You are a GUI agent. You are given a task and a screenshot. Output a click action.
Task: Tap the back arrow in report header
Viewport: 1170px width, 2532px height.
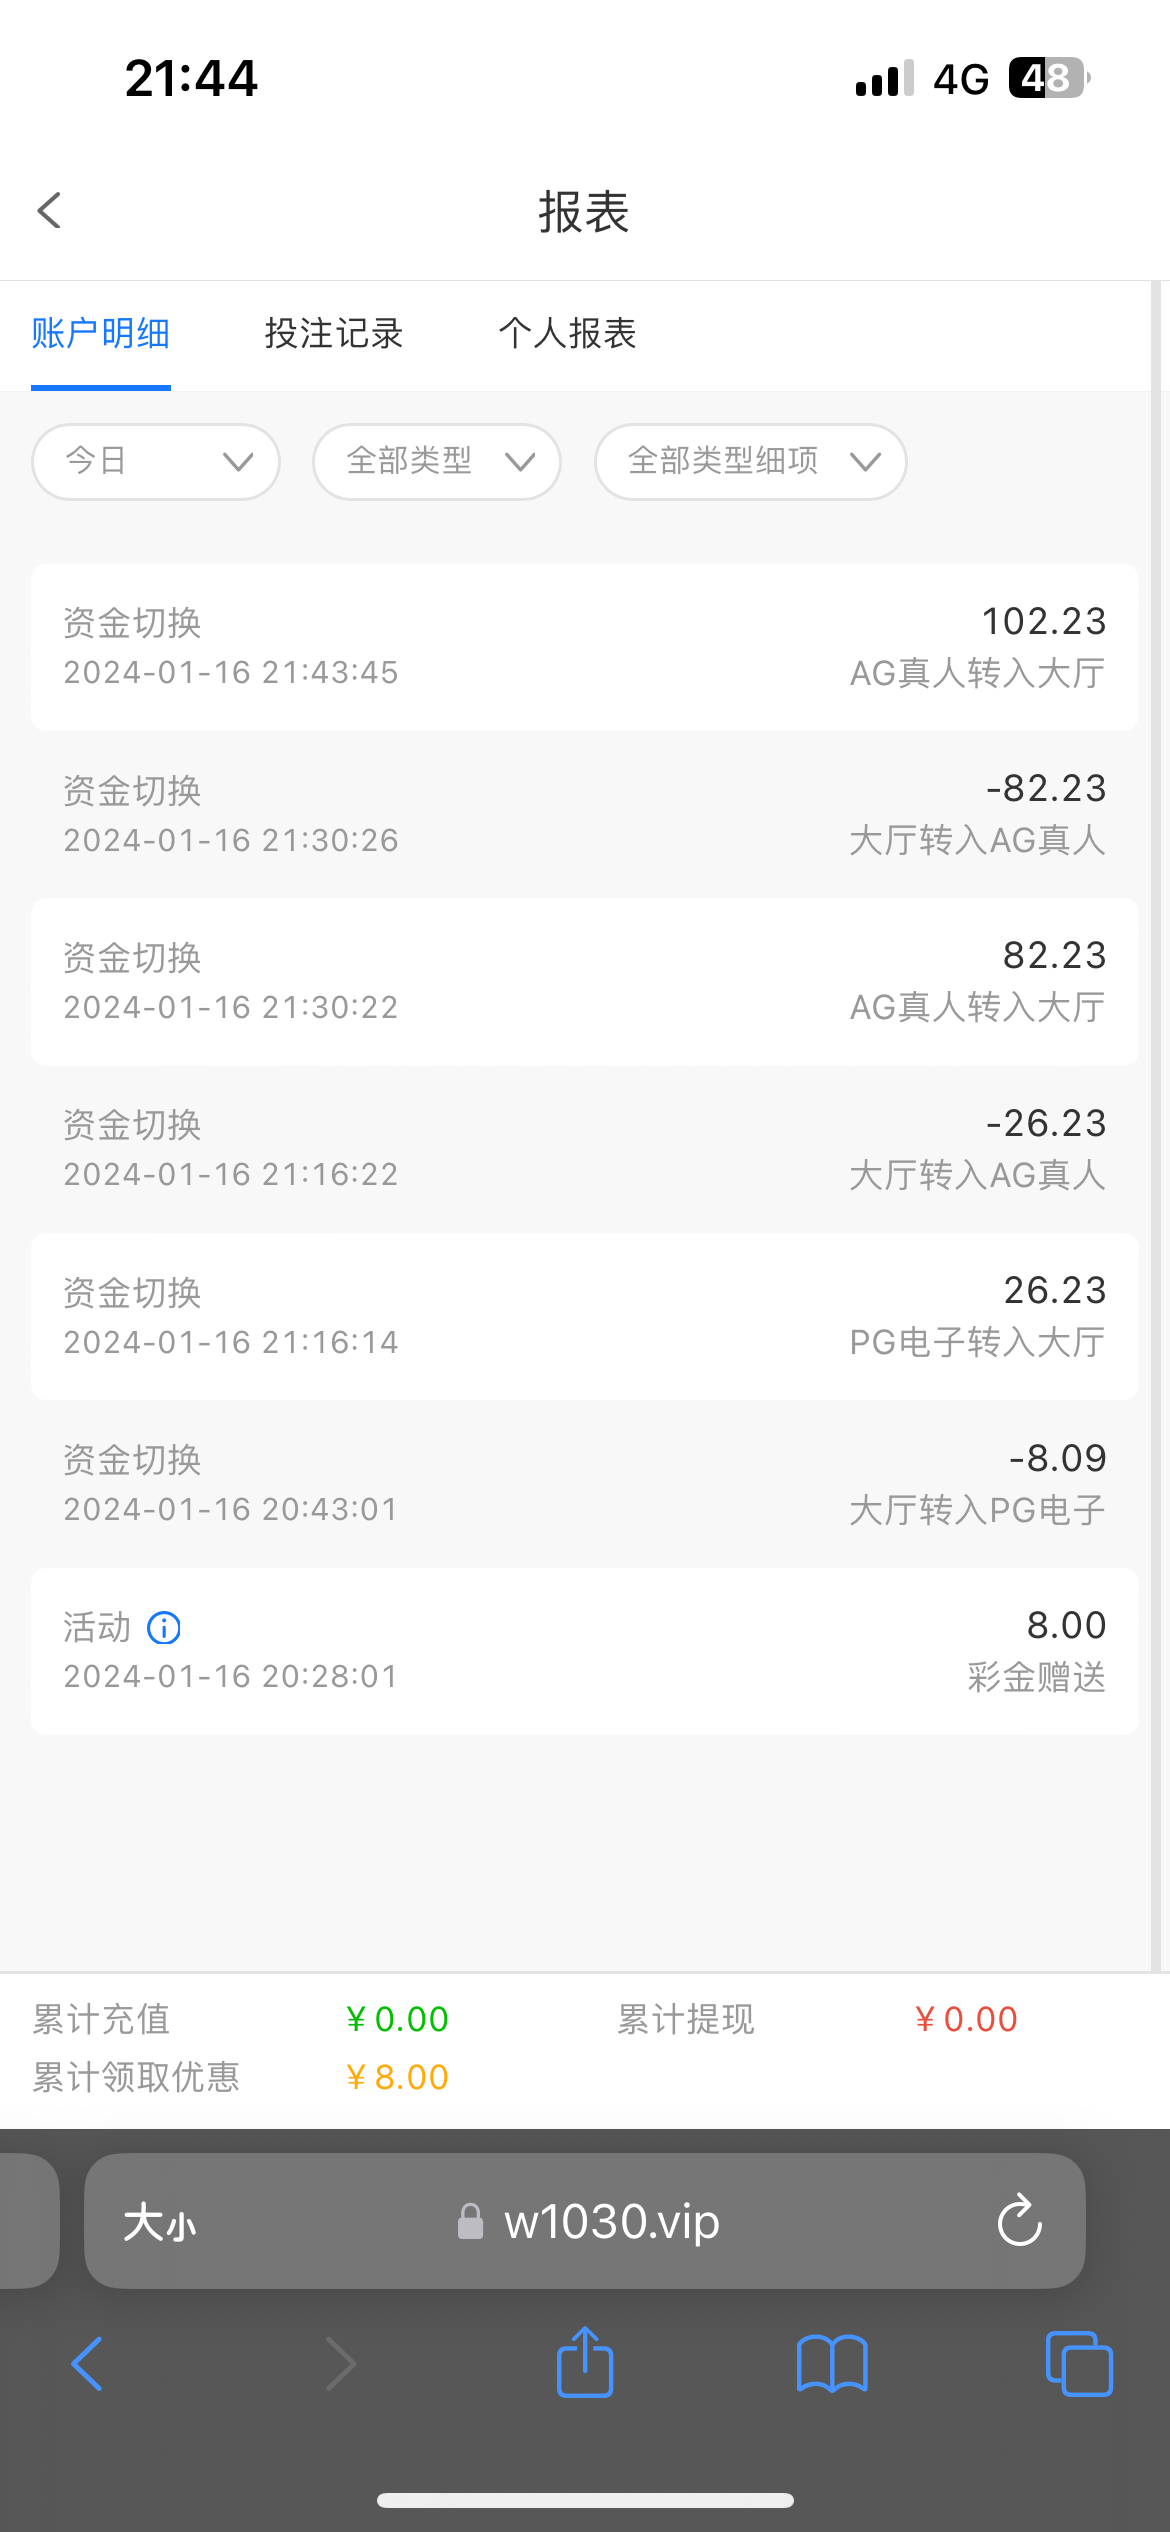pyautogui.click(x=49, y=211)
